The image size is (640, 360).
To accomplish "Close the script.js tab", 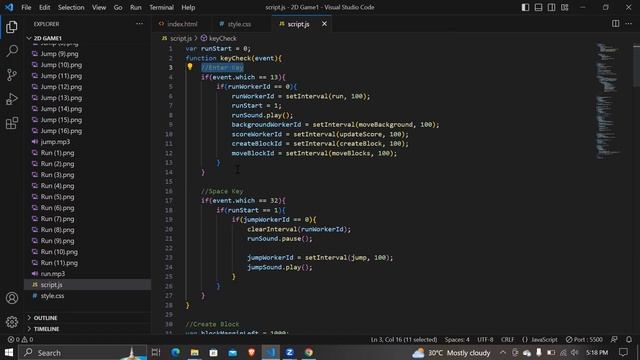I will click(x=324, y=24).
